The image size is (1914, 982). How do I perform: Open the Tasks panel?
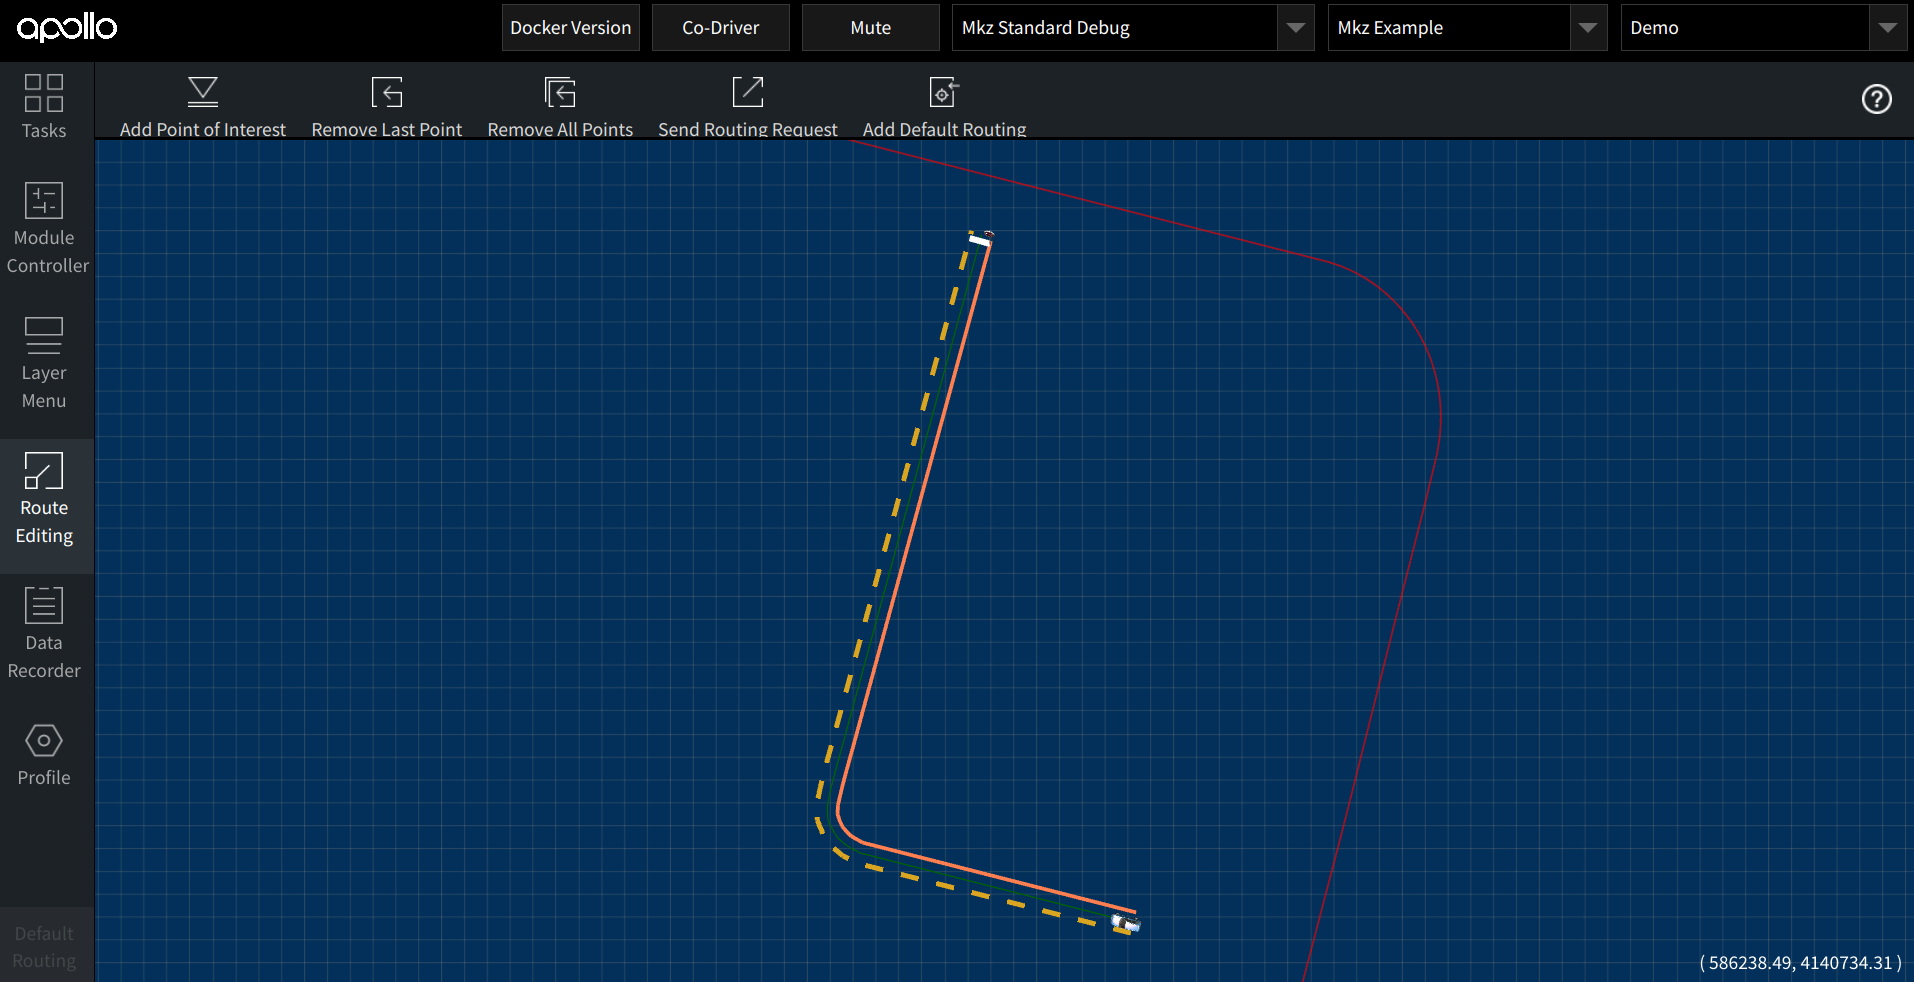pyautogui.click(x=43, y=106)
